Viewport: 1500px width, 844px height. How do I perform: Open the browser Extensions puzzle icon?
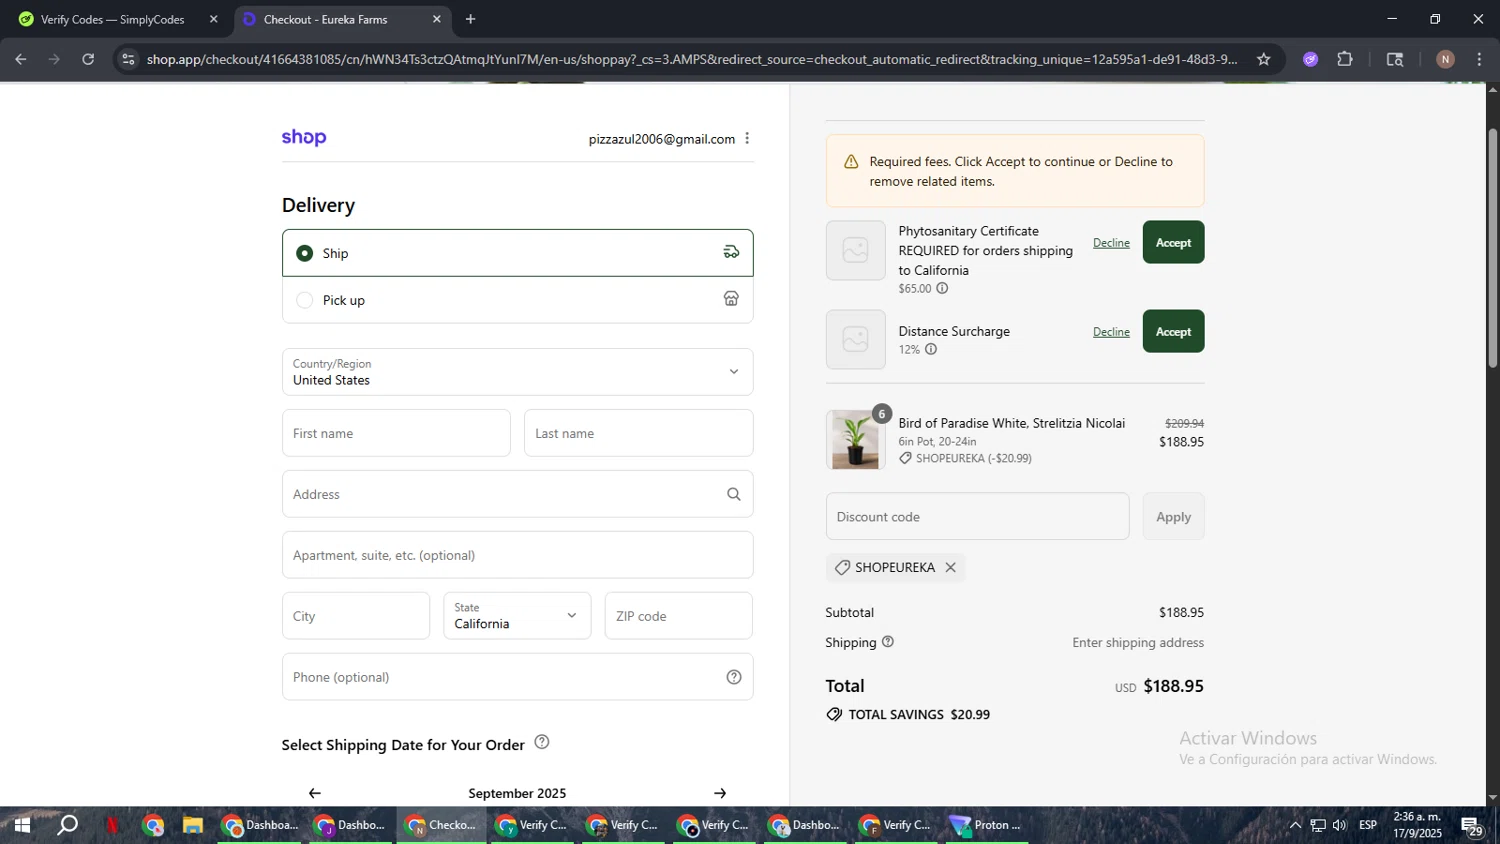(1345, 59)
